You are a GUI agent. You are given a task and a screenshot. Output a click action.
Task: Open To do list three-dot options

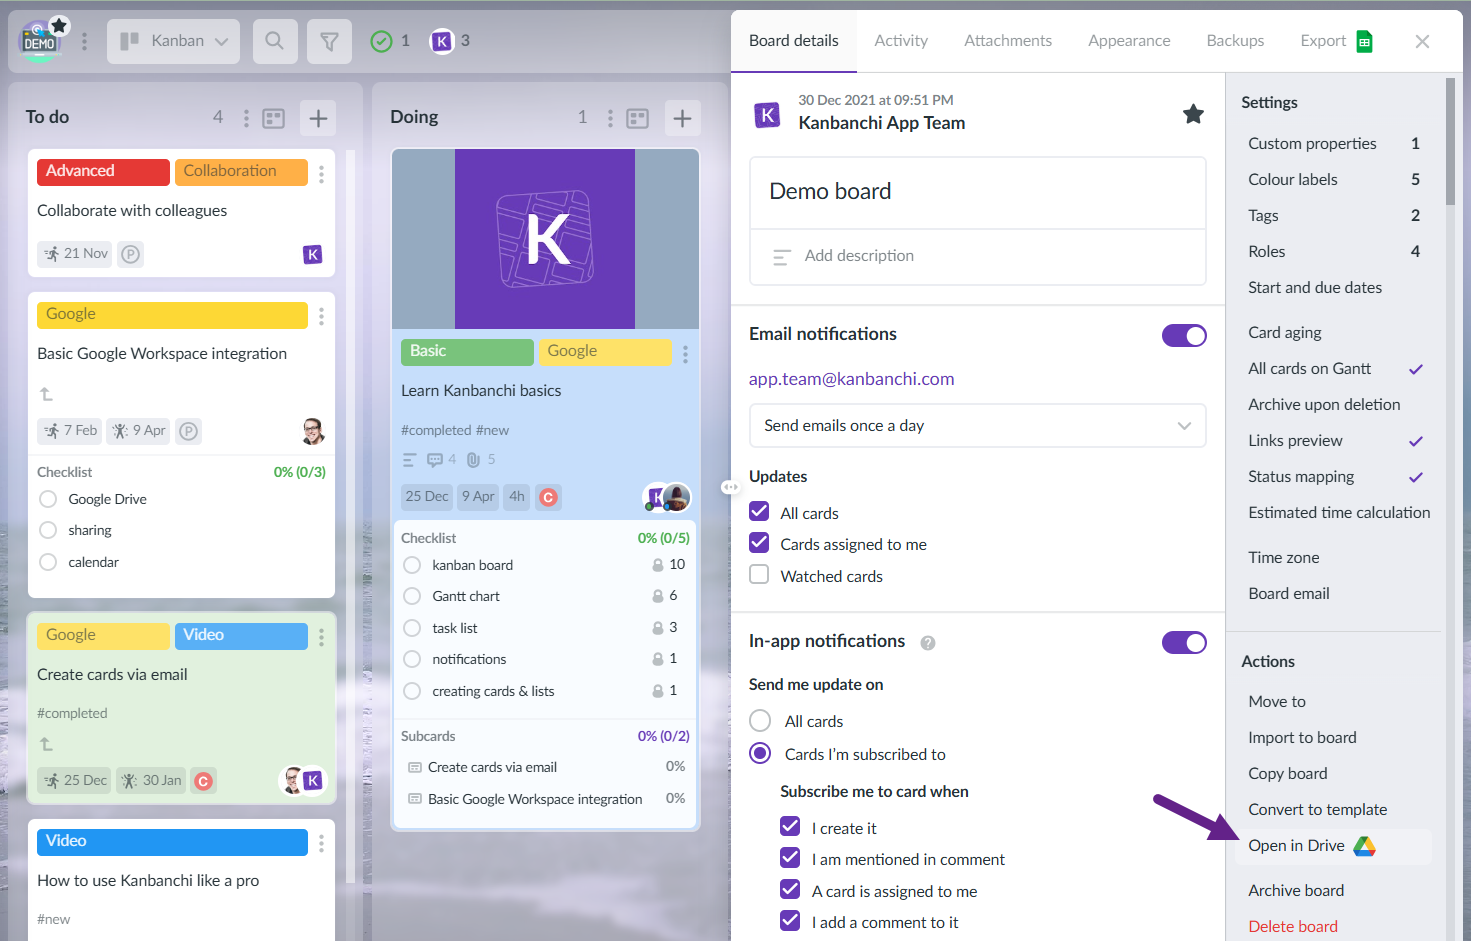[246, 118]
